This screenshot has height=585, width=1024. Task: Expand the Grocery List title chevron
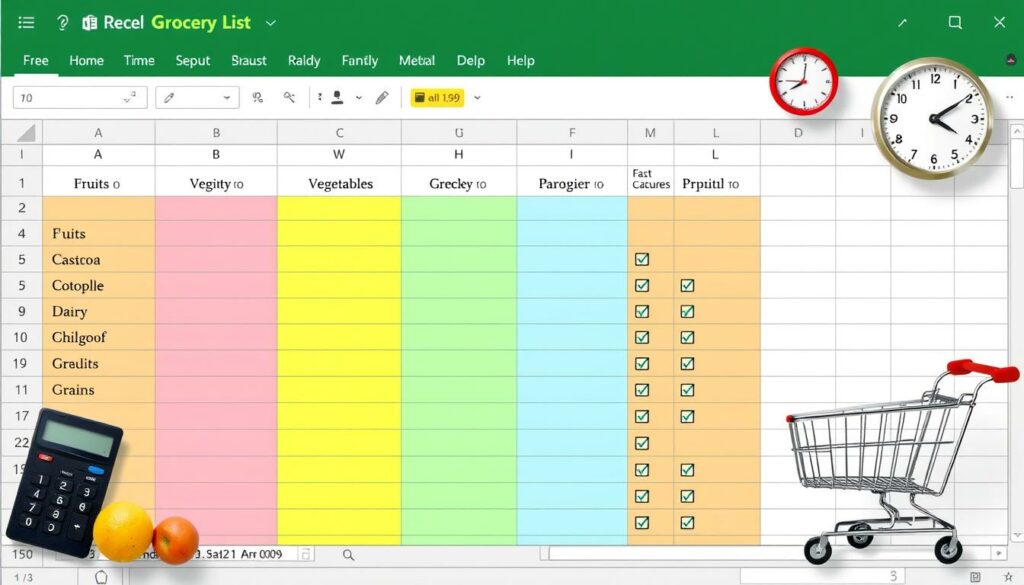270,23
